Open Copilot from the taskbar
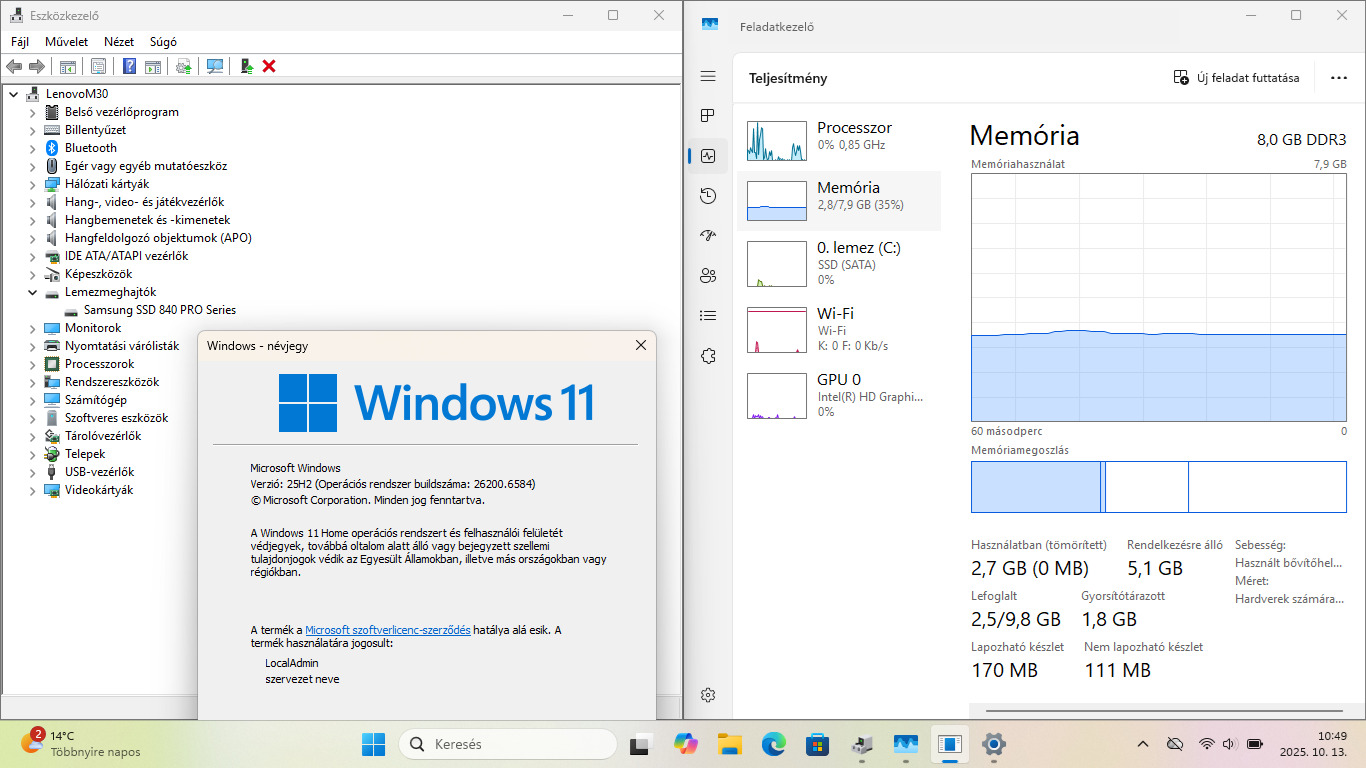Viewport: 1366px width, 768px height. click(685, 744)
